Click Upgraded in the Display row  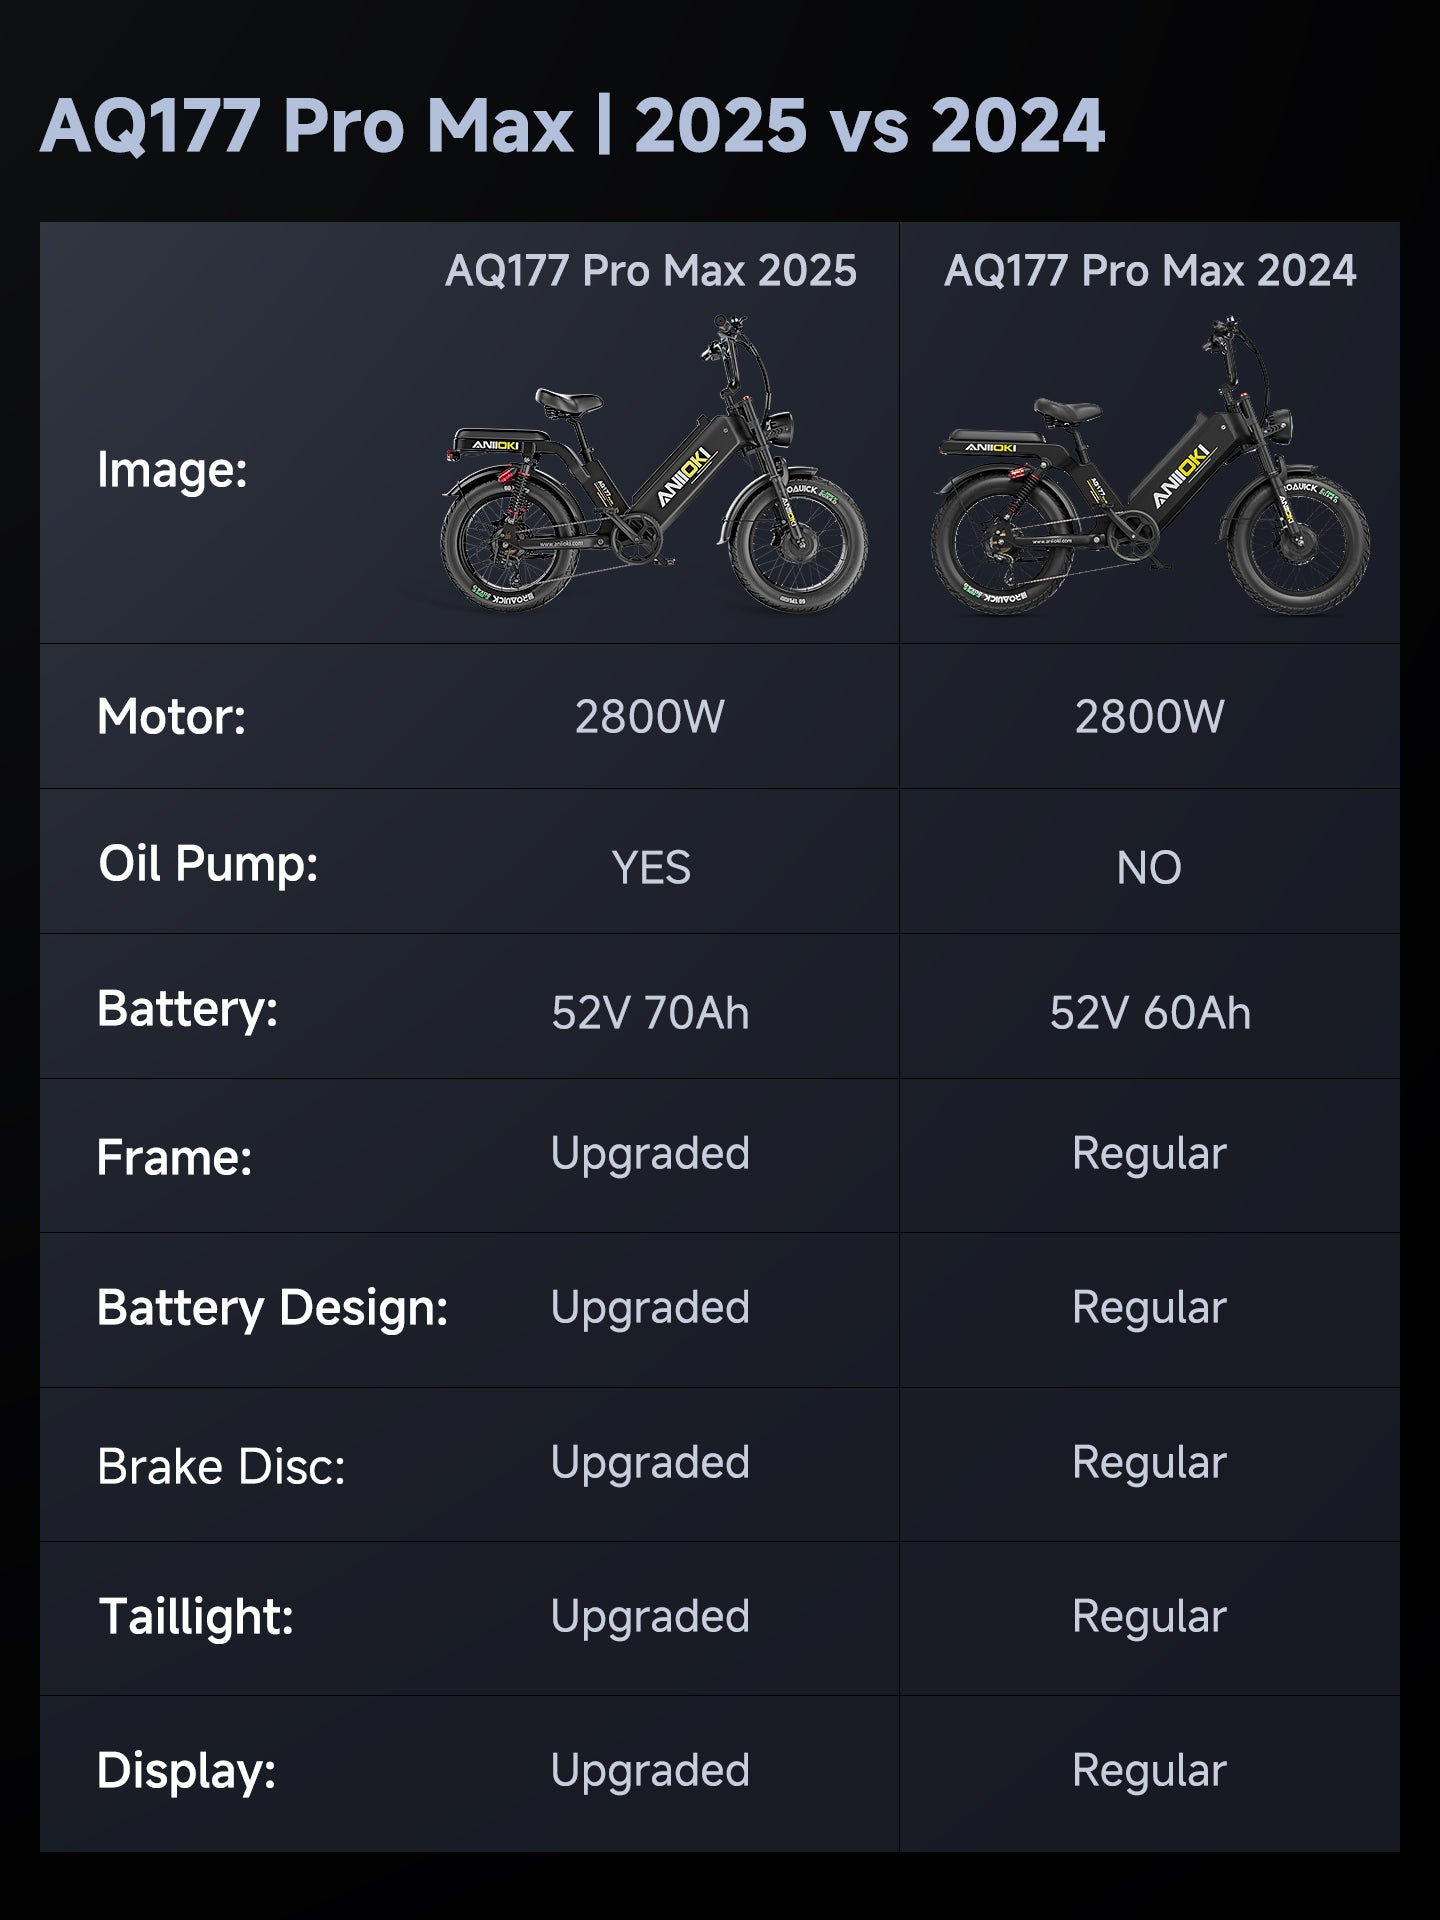tap(650, 1771)
